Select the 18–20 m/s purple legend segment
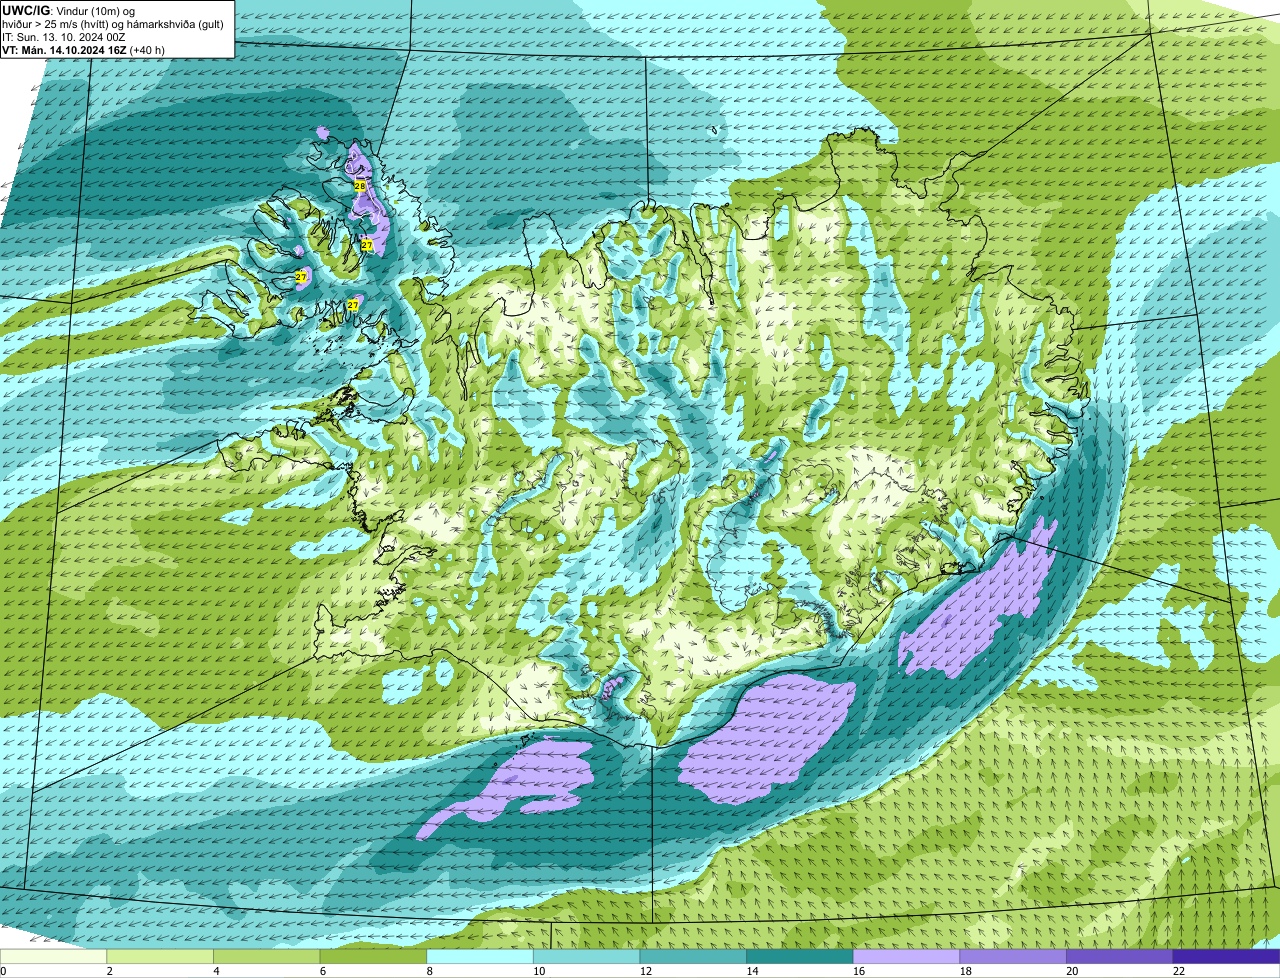This screenshot has height=978, width=1280. pyautogui.click(x=1013, y=956)
